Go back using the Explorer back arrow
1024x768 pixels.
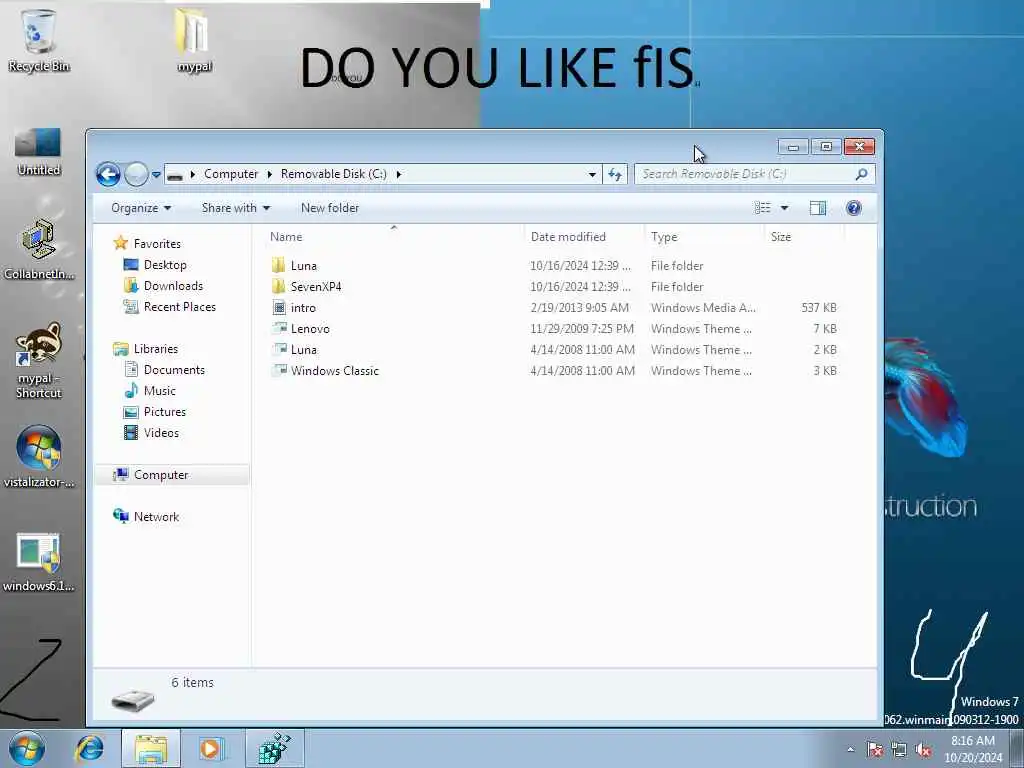coord(108,174)
